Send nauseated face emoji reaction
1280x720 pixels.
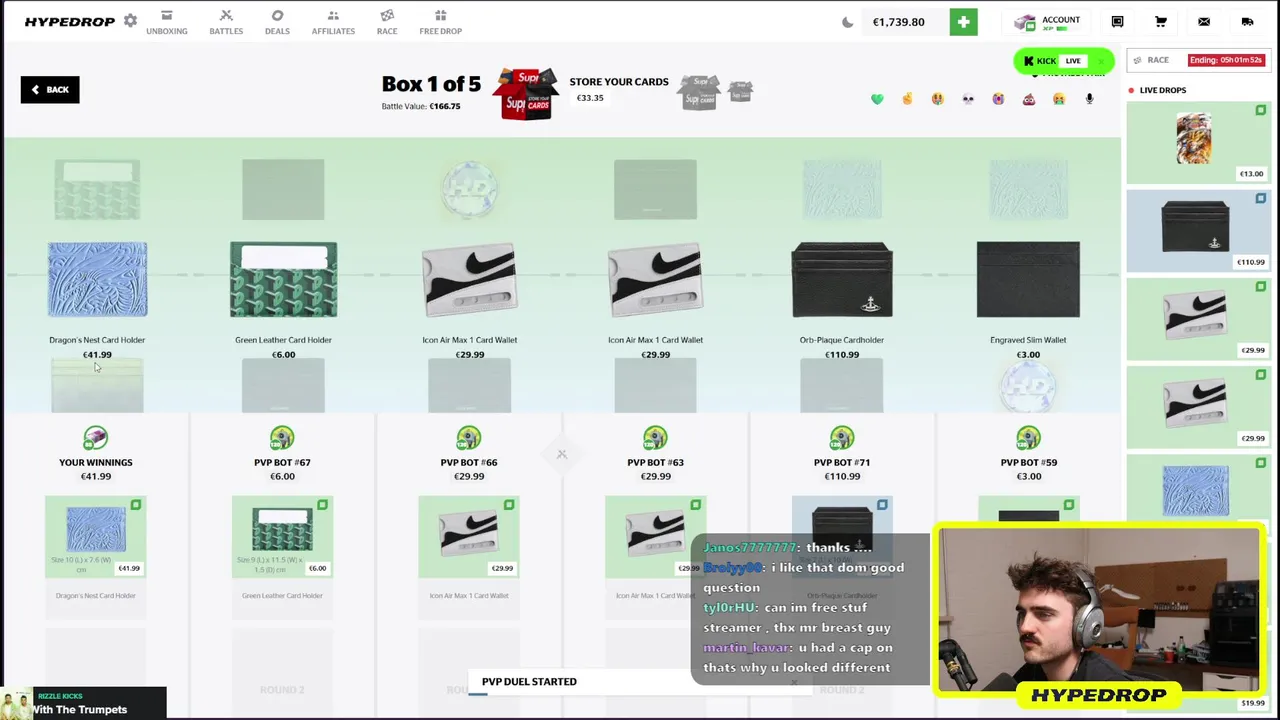[x=1059, y=99]
